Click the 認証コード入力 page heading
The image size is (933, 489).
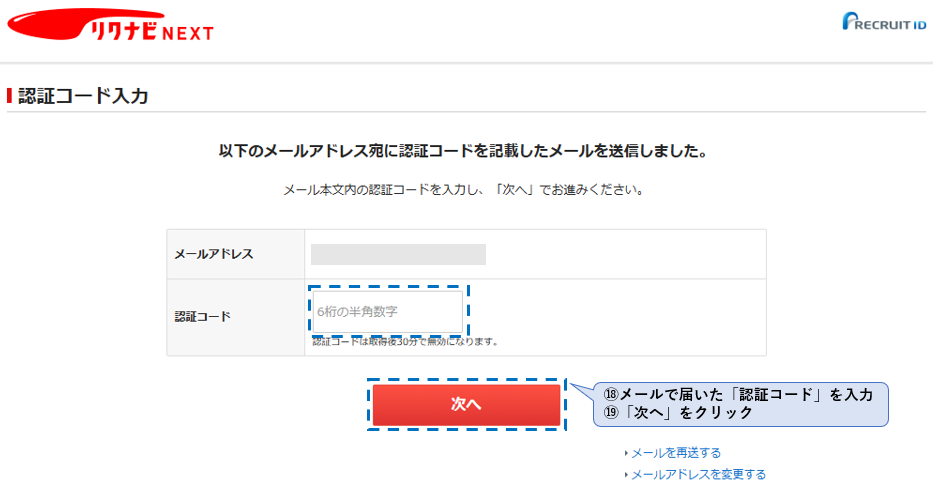(83, 96)
